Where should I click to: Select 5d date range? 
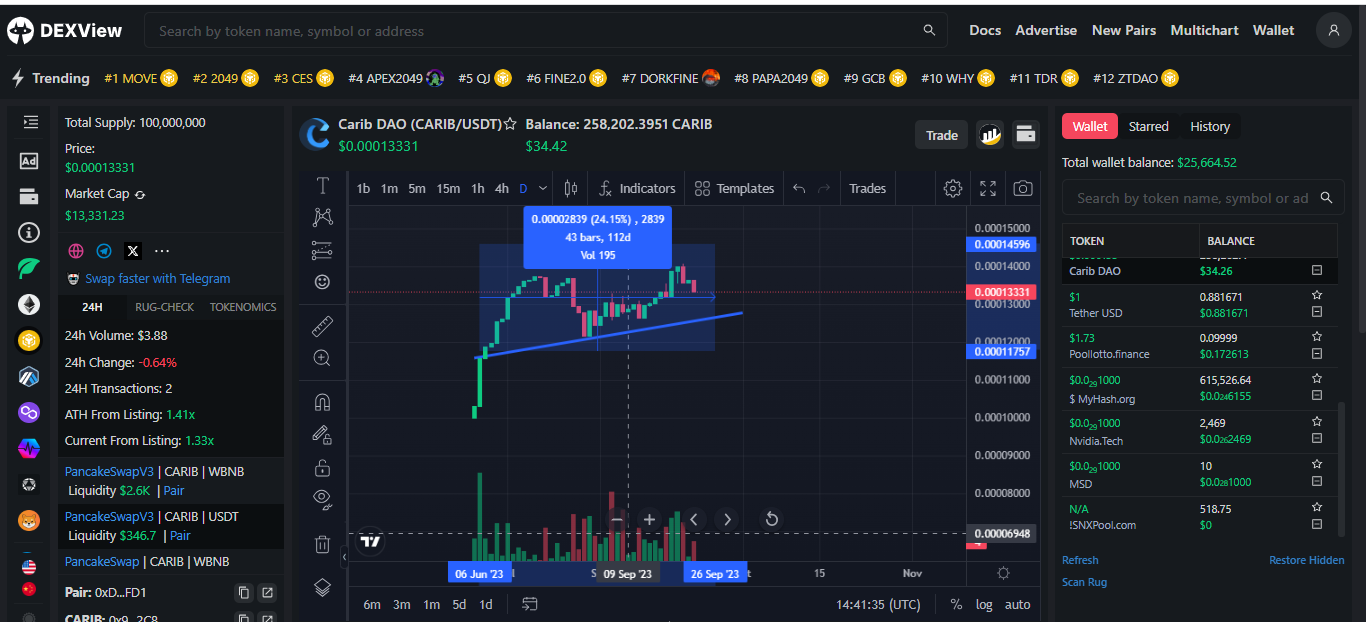[x=459, y=604]
